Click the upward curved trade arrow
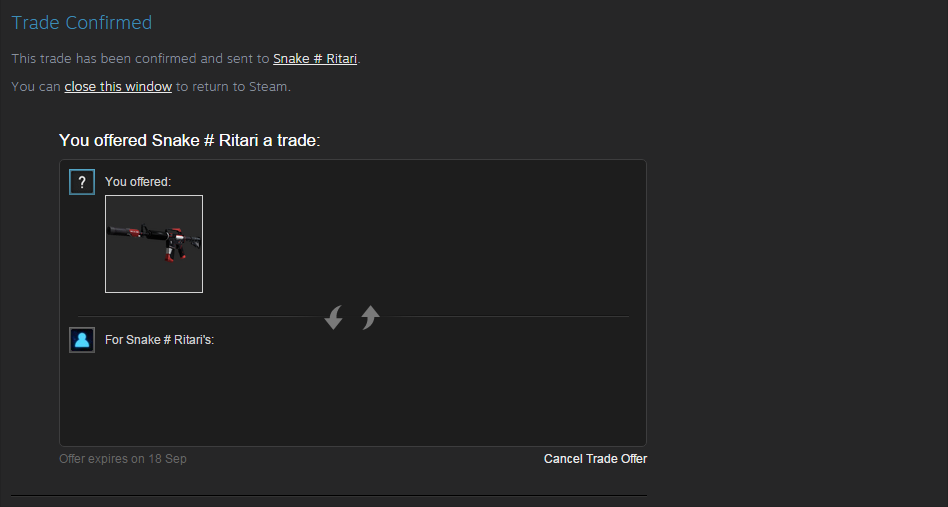Image resolution: width=948 pixels, height=507 pixels. pyautogui.click(x=370, y=317)
